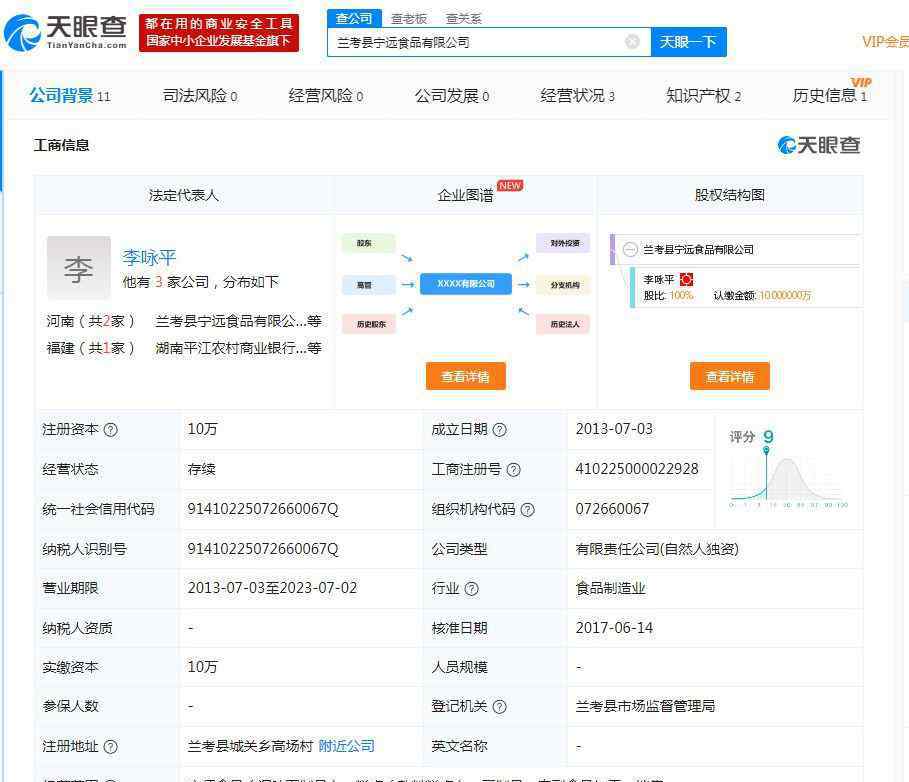Click the 股东 node in the enterprise map

coord(369,243)
